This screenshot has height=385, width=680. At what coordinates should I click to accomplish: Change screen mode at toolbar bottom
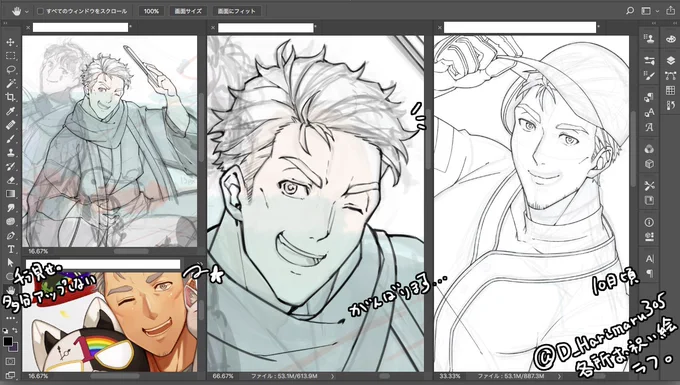tap(10, 375)
